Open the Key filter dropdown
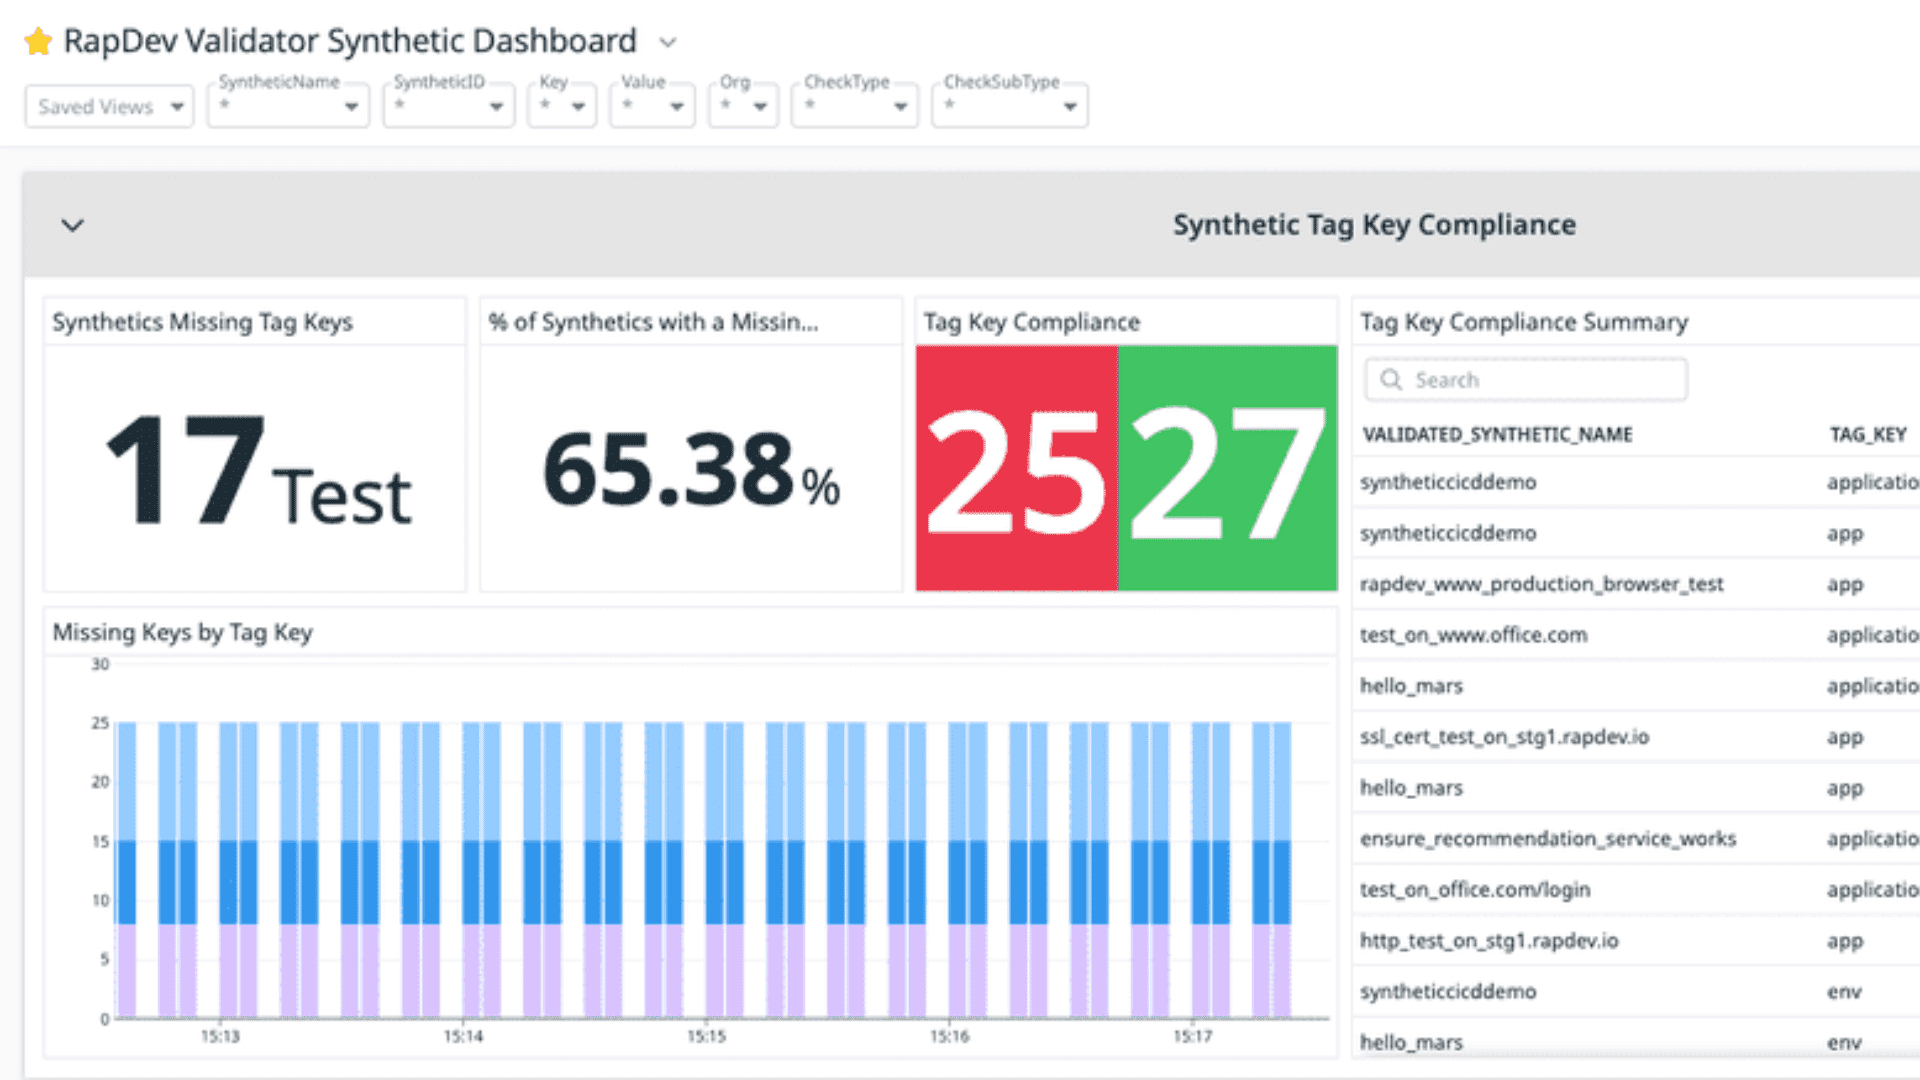Viewport: 1920px width, 1080px height. [x=562, y=107]
